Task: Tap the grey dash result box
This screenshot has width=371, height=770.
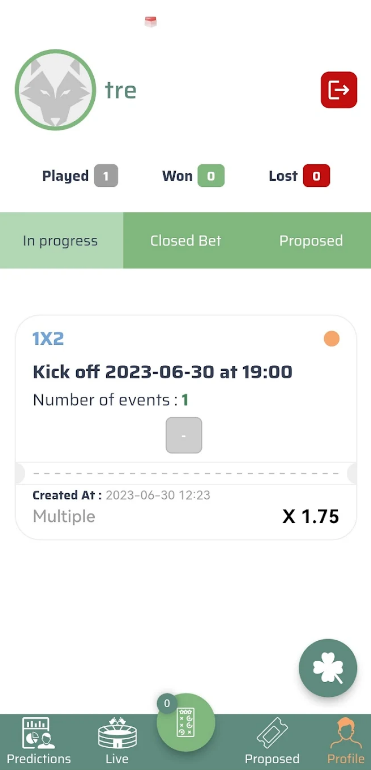Action: pos(184,435)
